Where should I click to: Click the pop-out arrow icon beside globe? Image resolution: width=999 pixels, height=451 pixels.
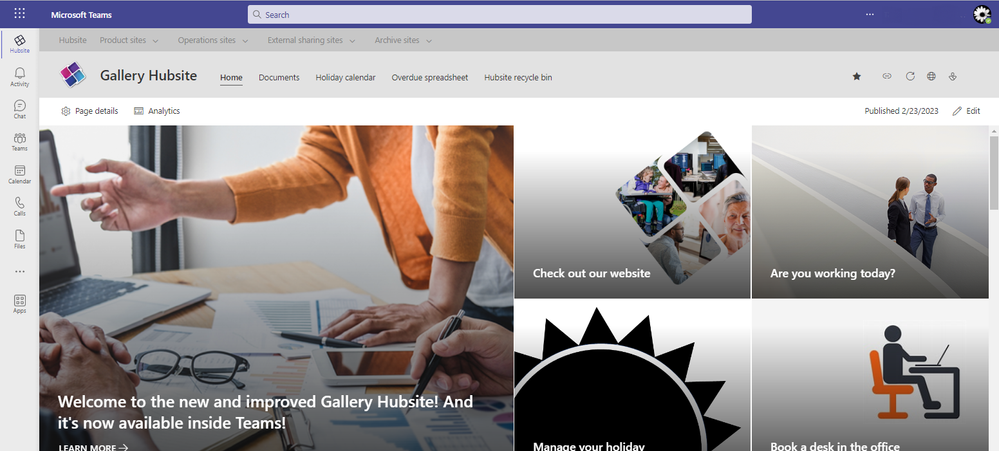click(x=952, y=76)
